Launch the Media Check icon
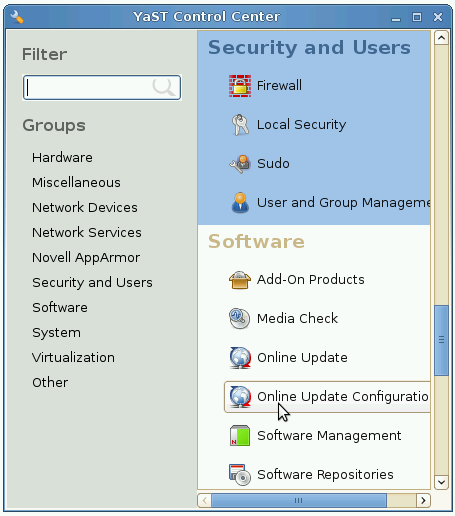Viewport: 455px width, 516px height. tap(240, 319)
